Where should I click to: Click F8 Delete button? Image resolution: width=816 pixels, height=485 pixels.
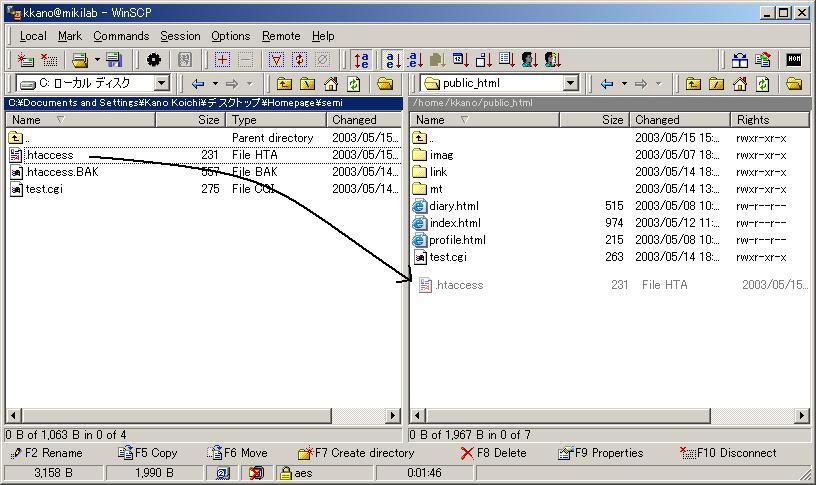click(493, 453)
